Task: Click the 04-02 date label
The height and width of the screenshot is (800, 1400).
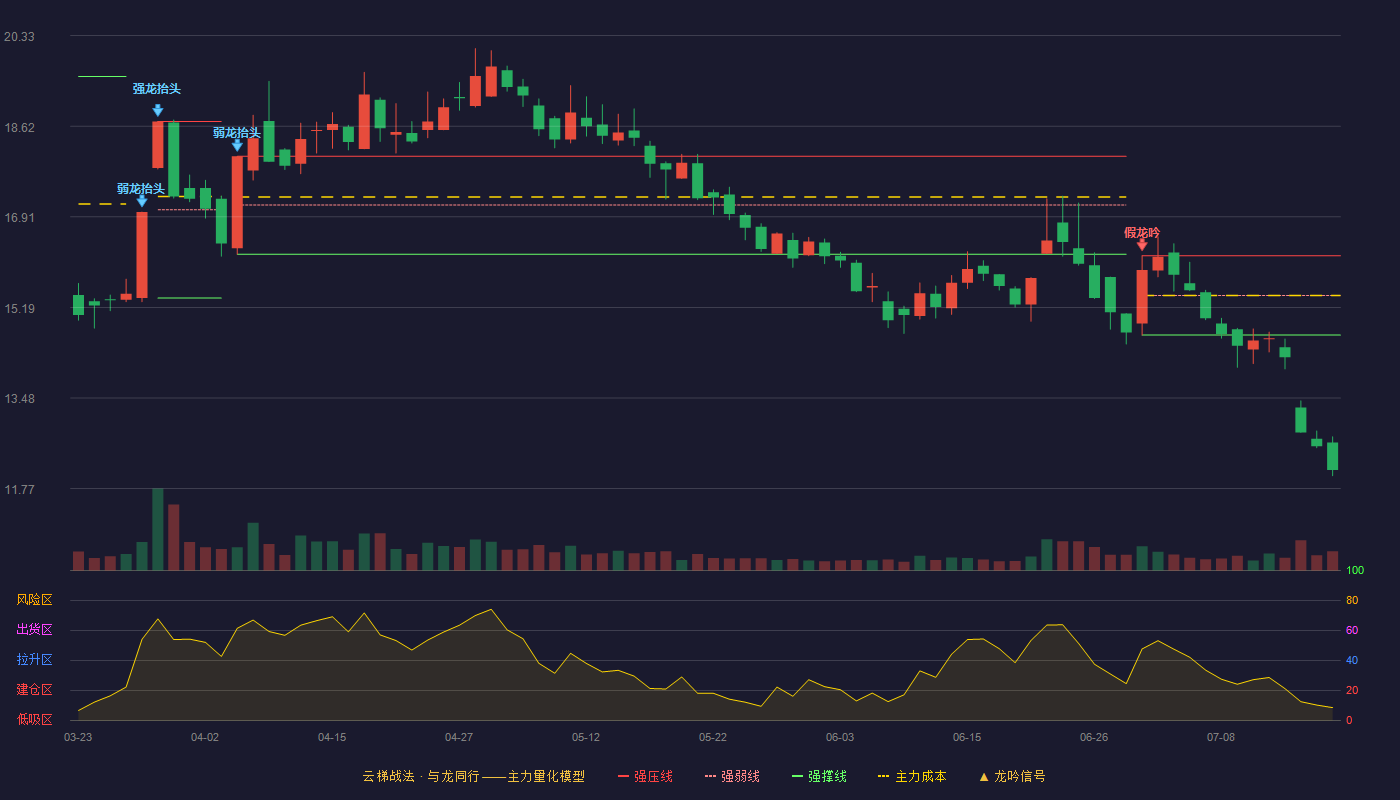Action: pyautogui.click(x=205, y=737)
